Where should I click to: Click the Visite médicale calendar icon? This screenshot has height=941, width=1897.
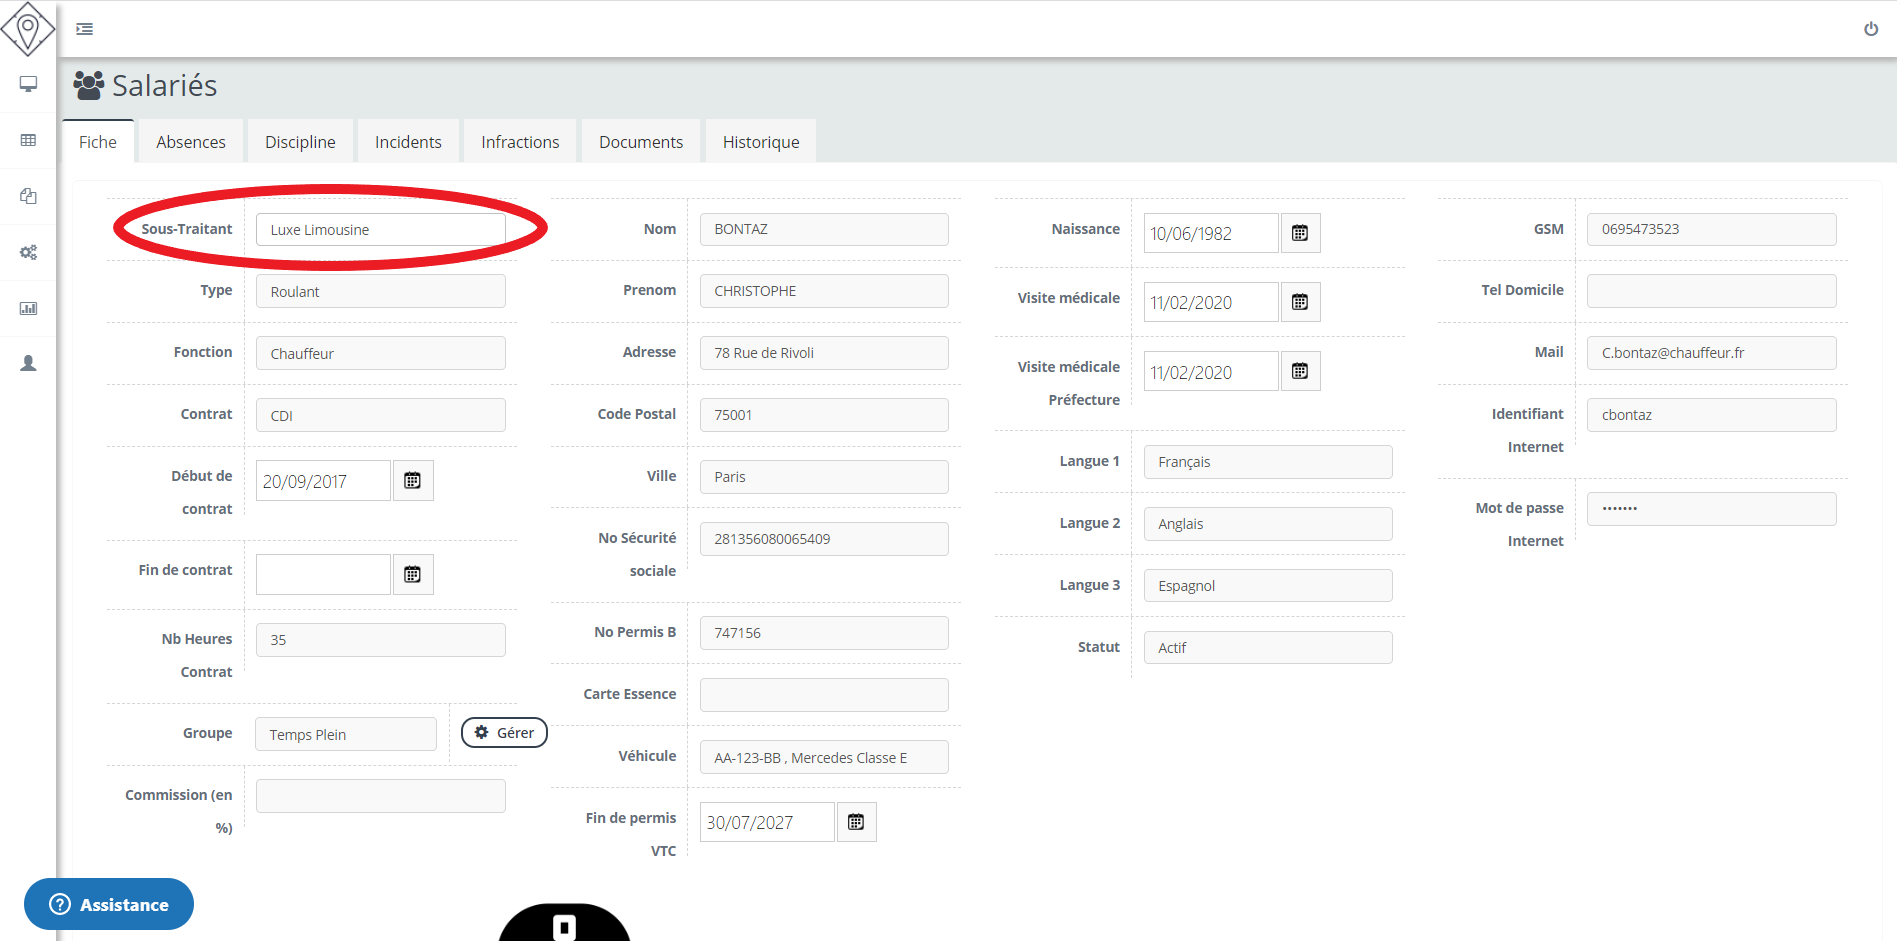tap(1300, 301)
